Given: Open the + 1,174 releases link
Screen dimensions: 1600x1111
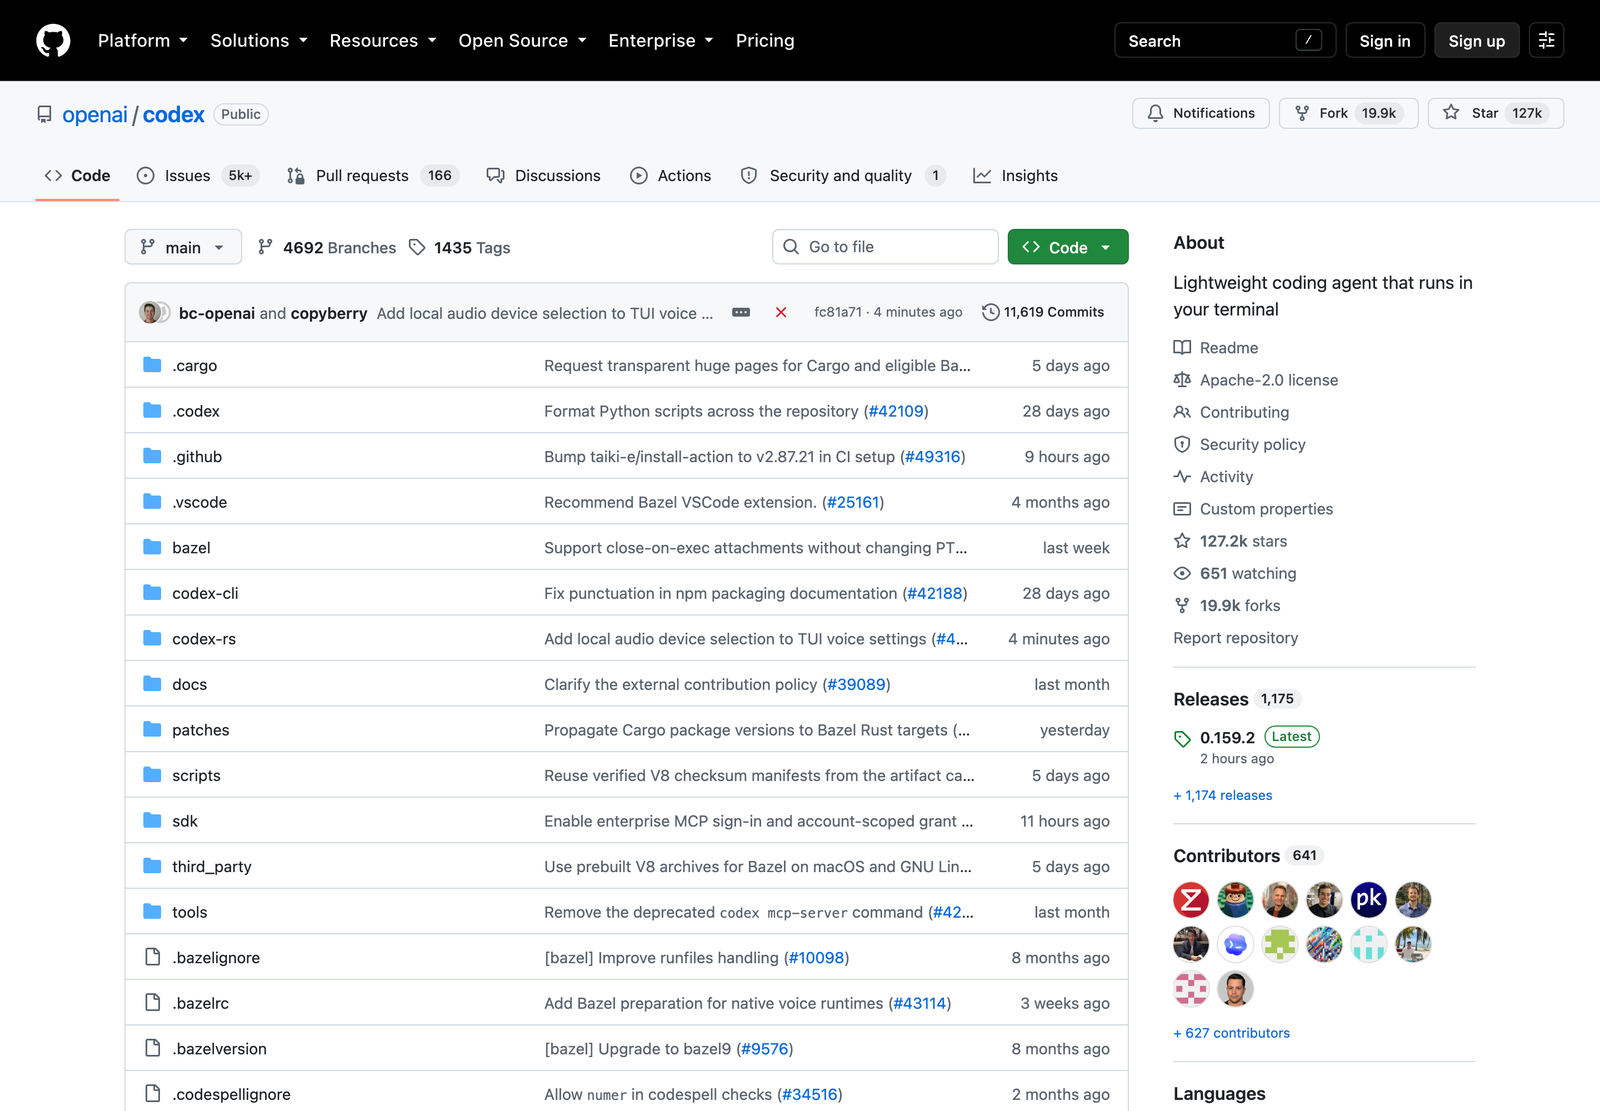Looking at the screenshot, I should coord(1223,795).
